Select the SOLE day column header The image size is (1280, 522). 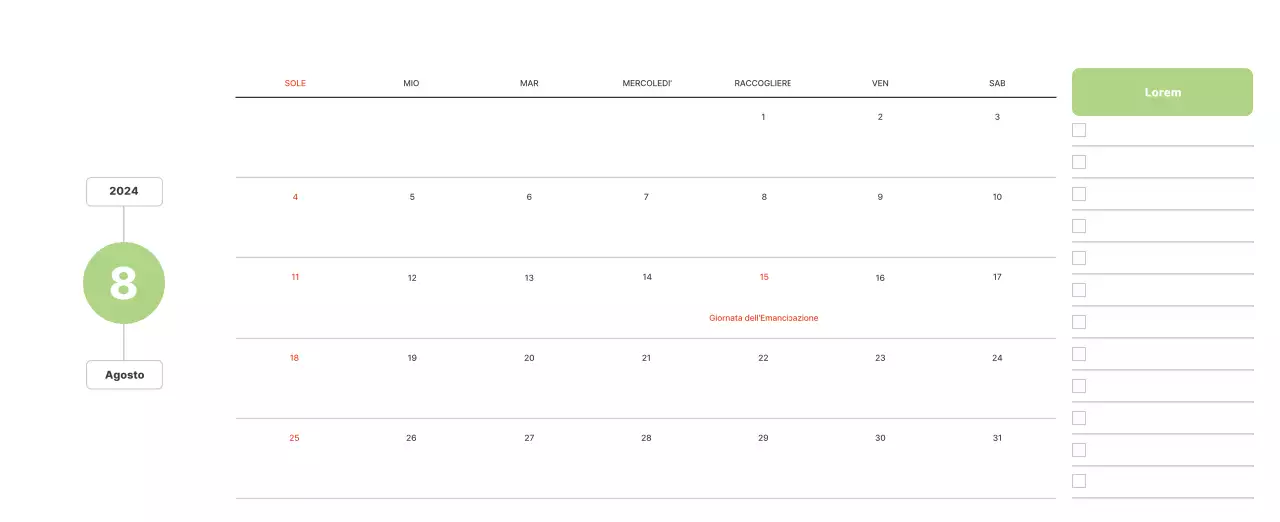[x=295, y=83]
